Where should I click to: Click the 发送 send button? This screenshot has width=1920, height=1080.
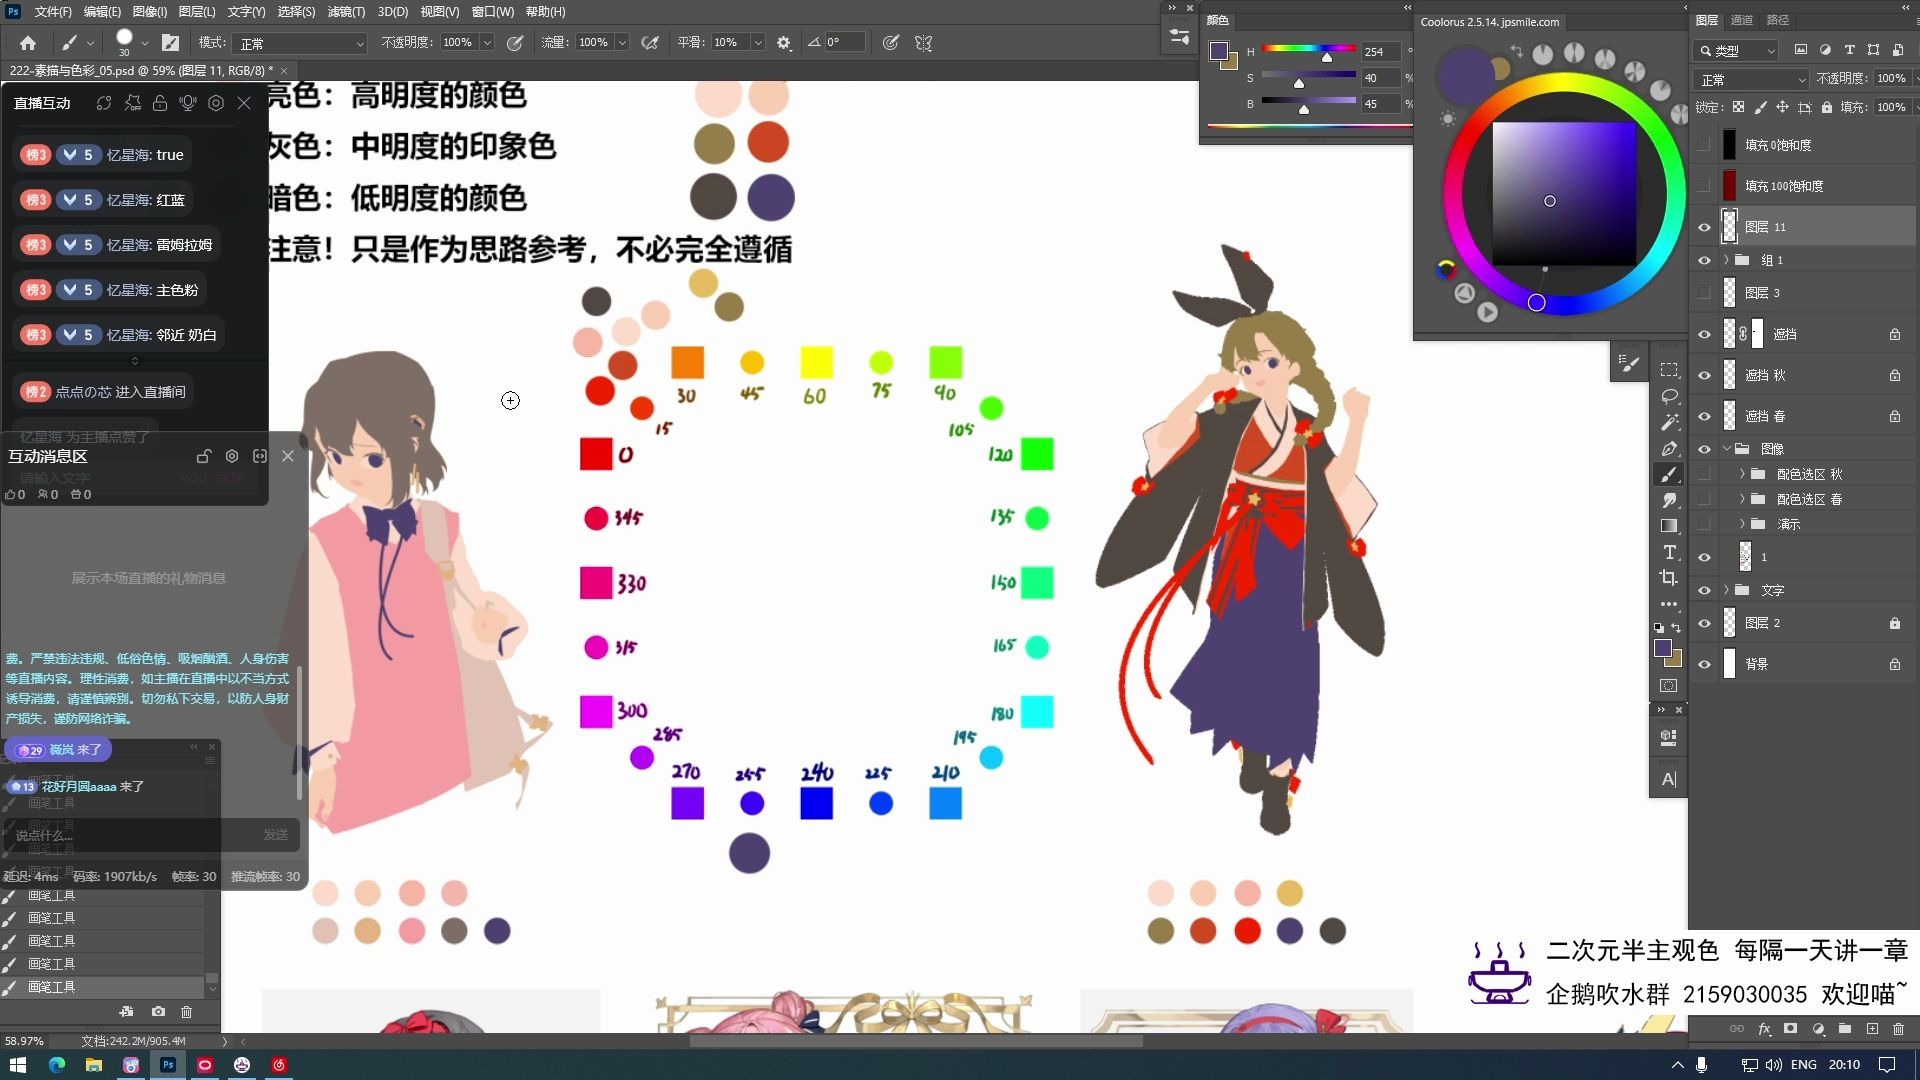[x=276, y=835]
